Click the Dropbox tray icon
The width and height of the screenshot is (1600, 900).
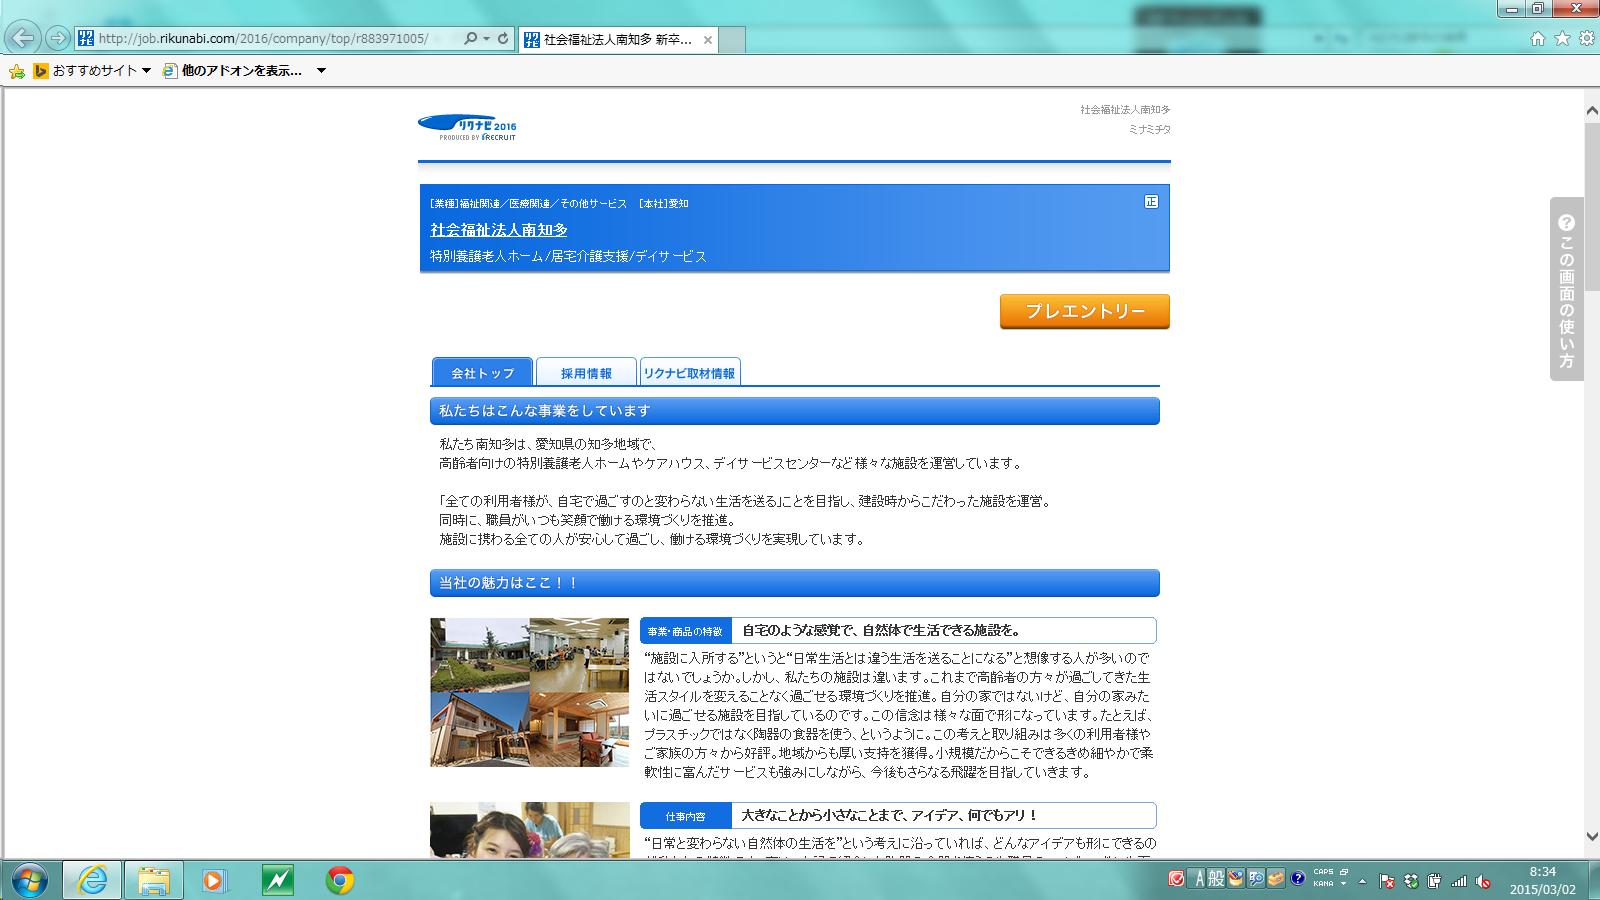pyautogui.click(x=1411, y=881)
